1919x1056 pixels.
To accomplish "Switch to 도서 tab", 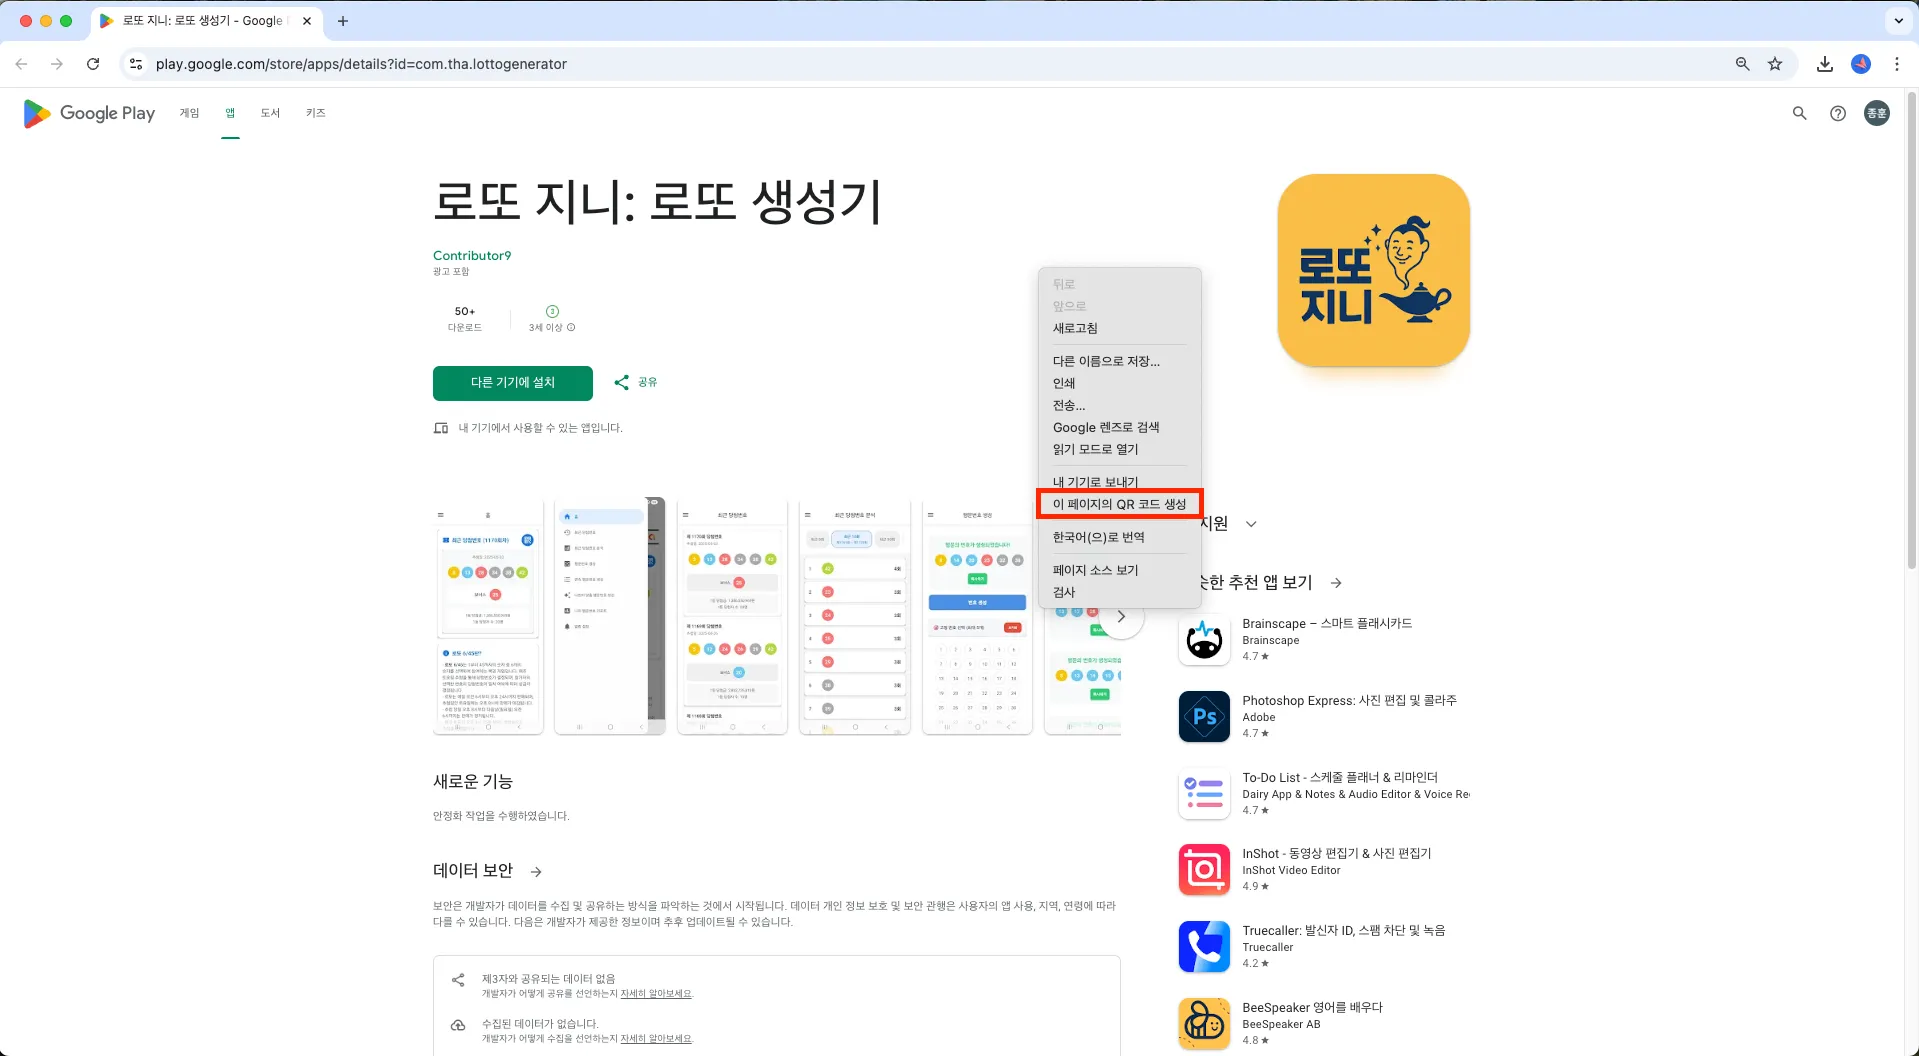I will click(x=270, y=113).
